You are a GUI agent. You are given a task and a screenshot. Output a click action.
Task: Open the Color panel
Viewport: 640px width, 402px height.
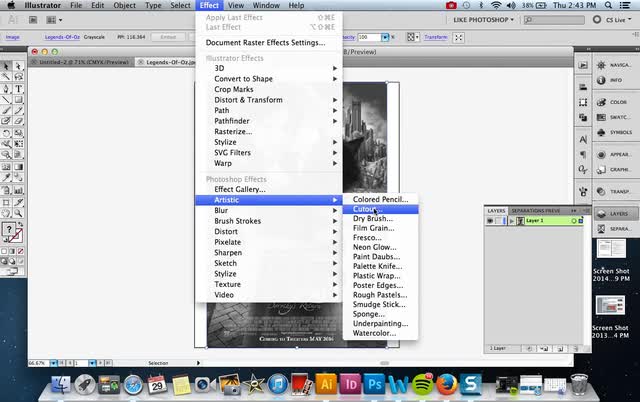[613, 102]
